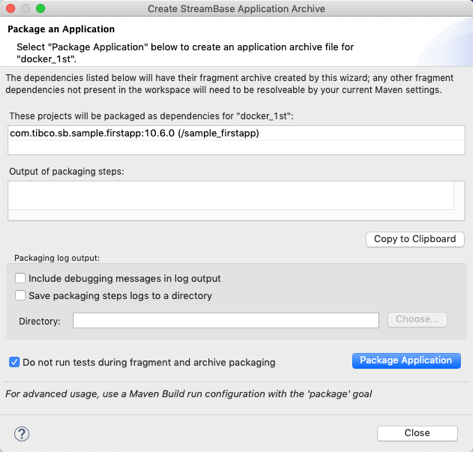This screenshot has width=473, height=452.
Task: Click the Packaging log output group label
Action: [57, 258]
